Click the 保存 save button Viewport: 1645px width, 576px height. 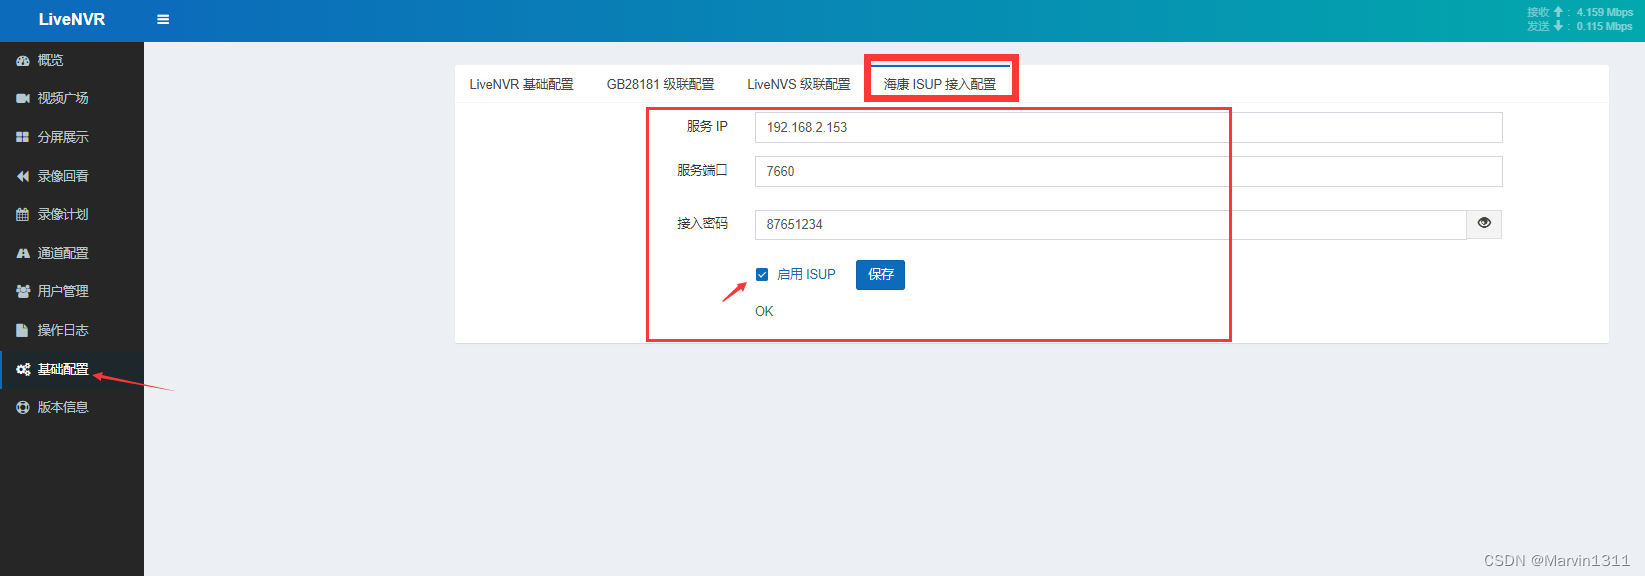point(880,275)
